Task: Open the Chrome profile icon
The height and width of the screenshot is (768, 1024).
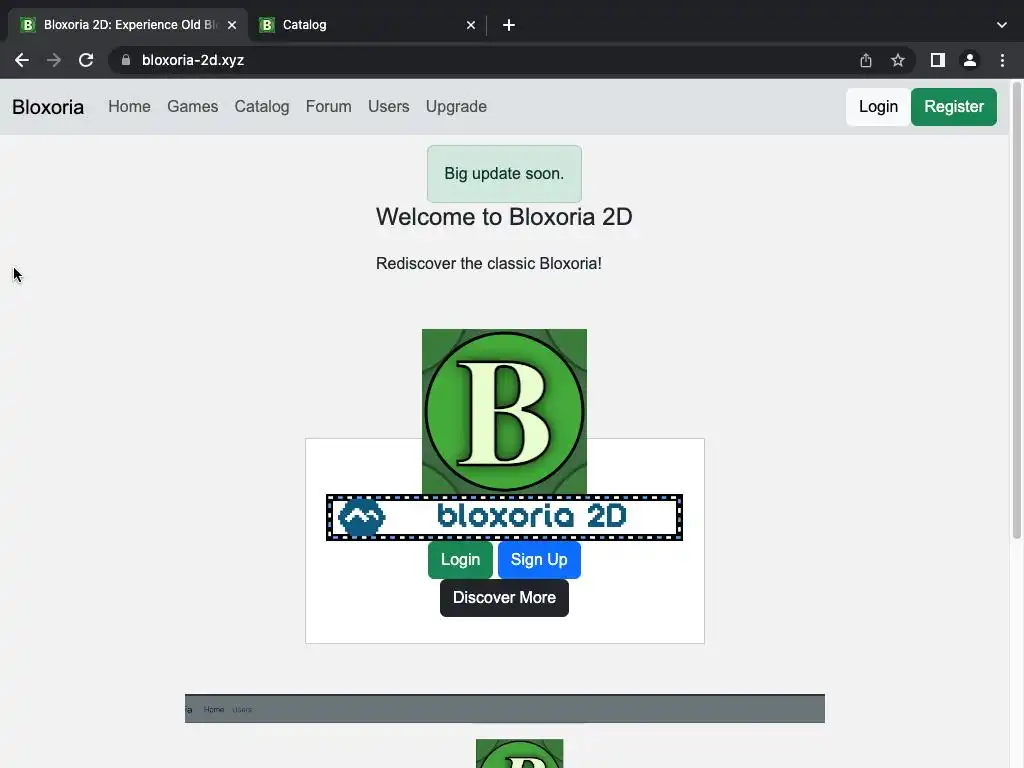Action: (x=970, y=60)
